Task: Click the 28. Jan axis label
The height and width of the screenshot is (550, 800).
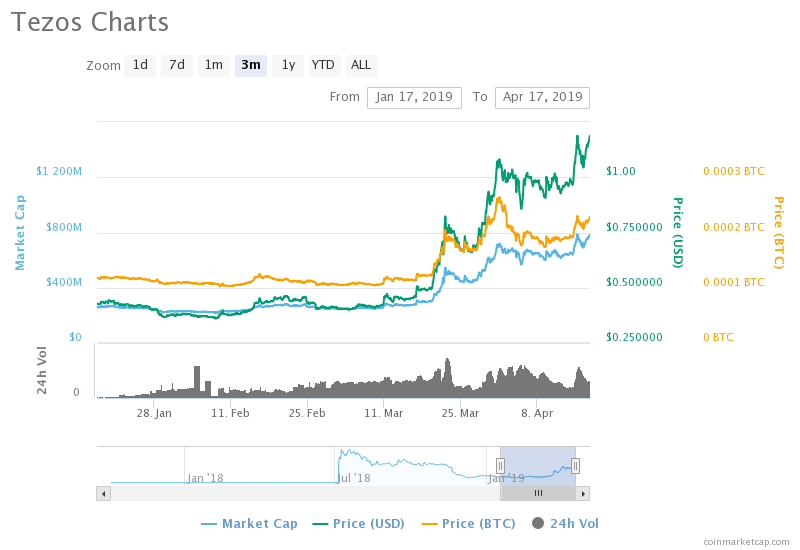Action: coord(154,413)
